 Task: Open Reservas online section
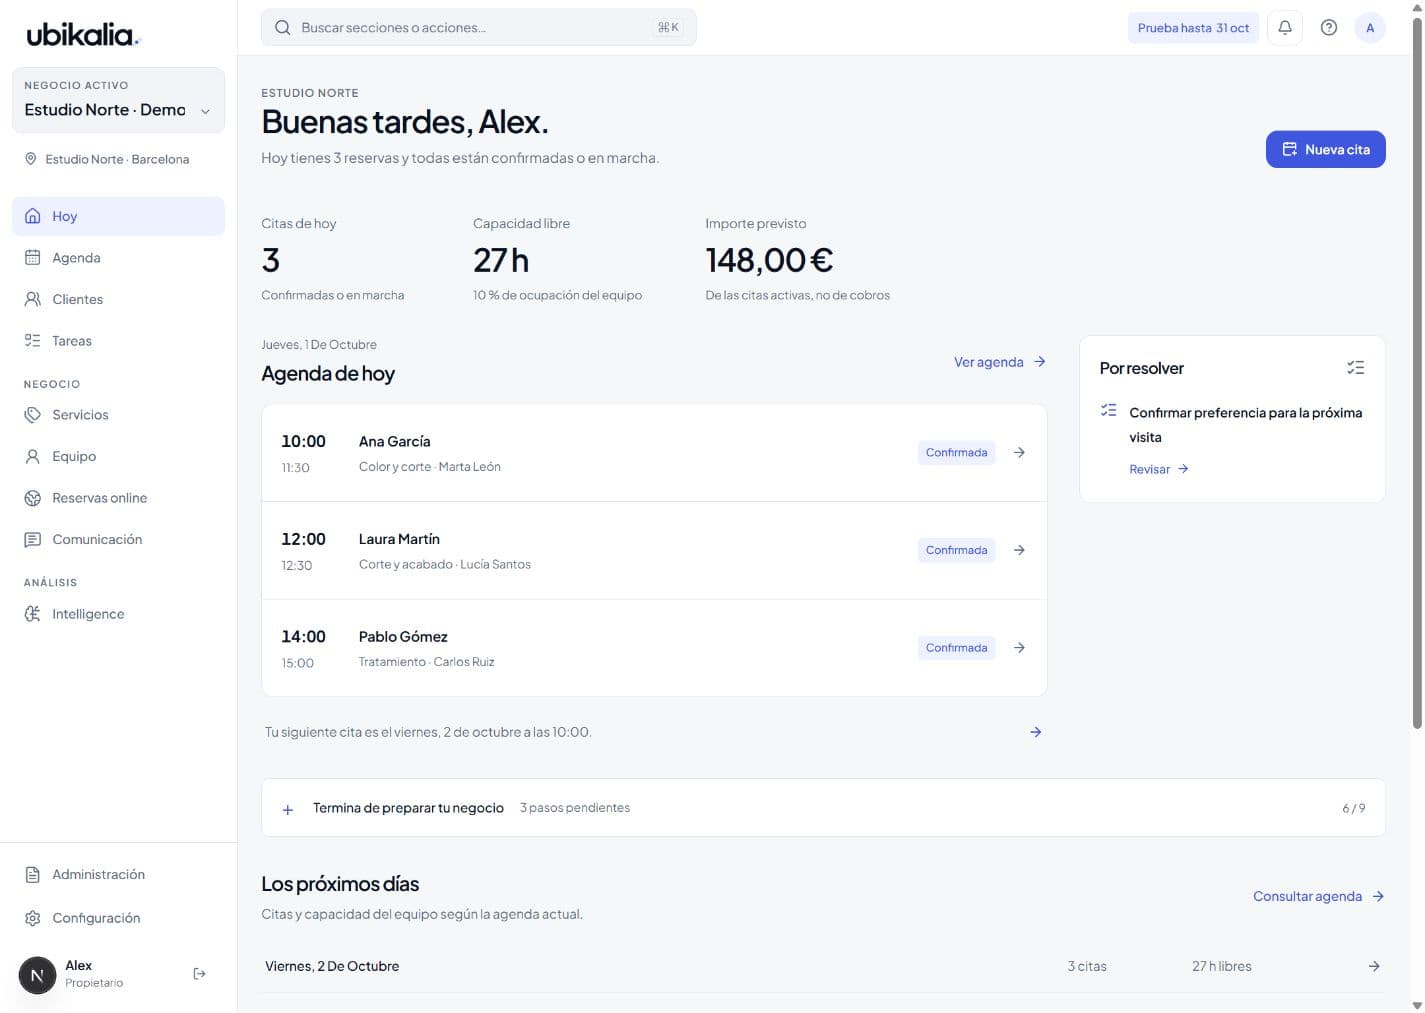point(118,498)
